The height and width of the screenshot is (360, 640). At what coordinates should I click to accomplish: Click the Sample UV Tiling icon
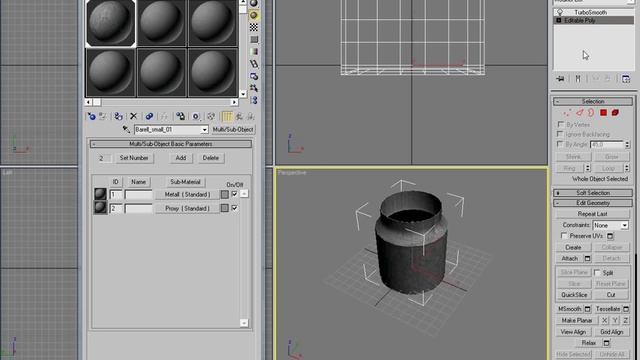(254, 40)
